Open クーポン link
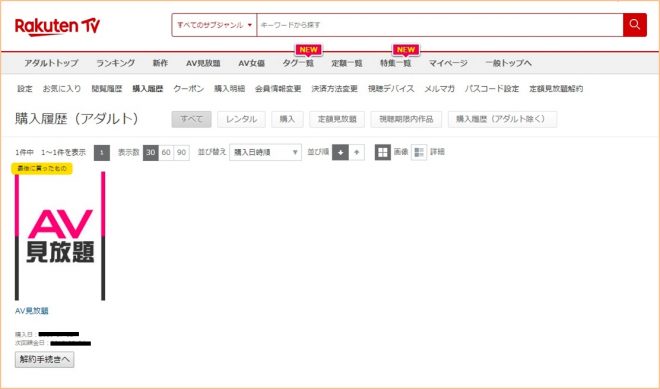The image size is (660, 389). (x=189, y=89)
